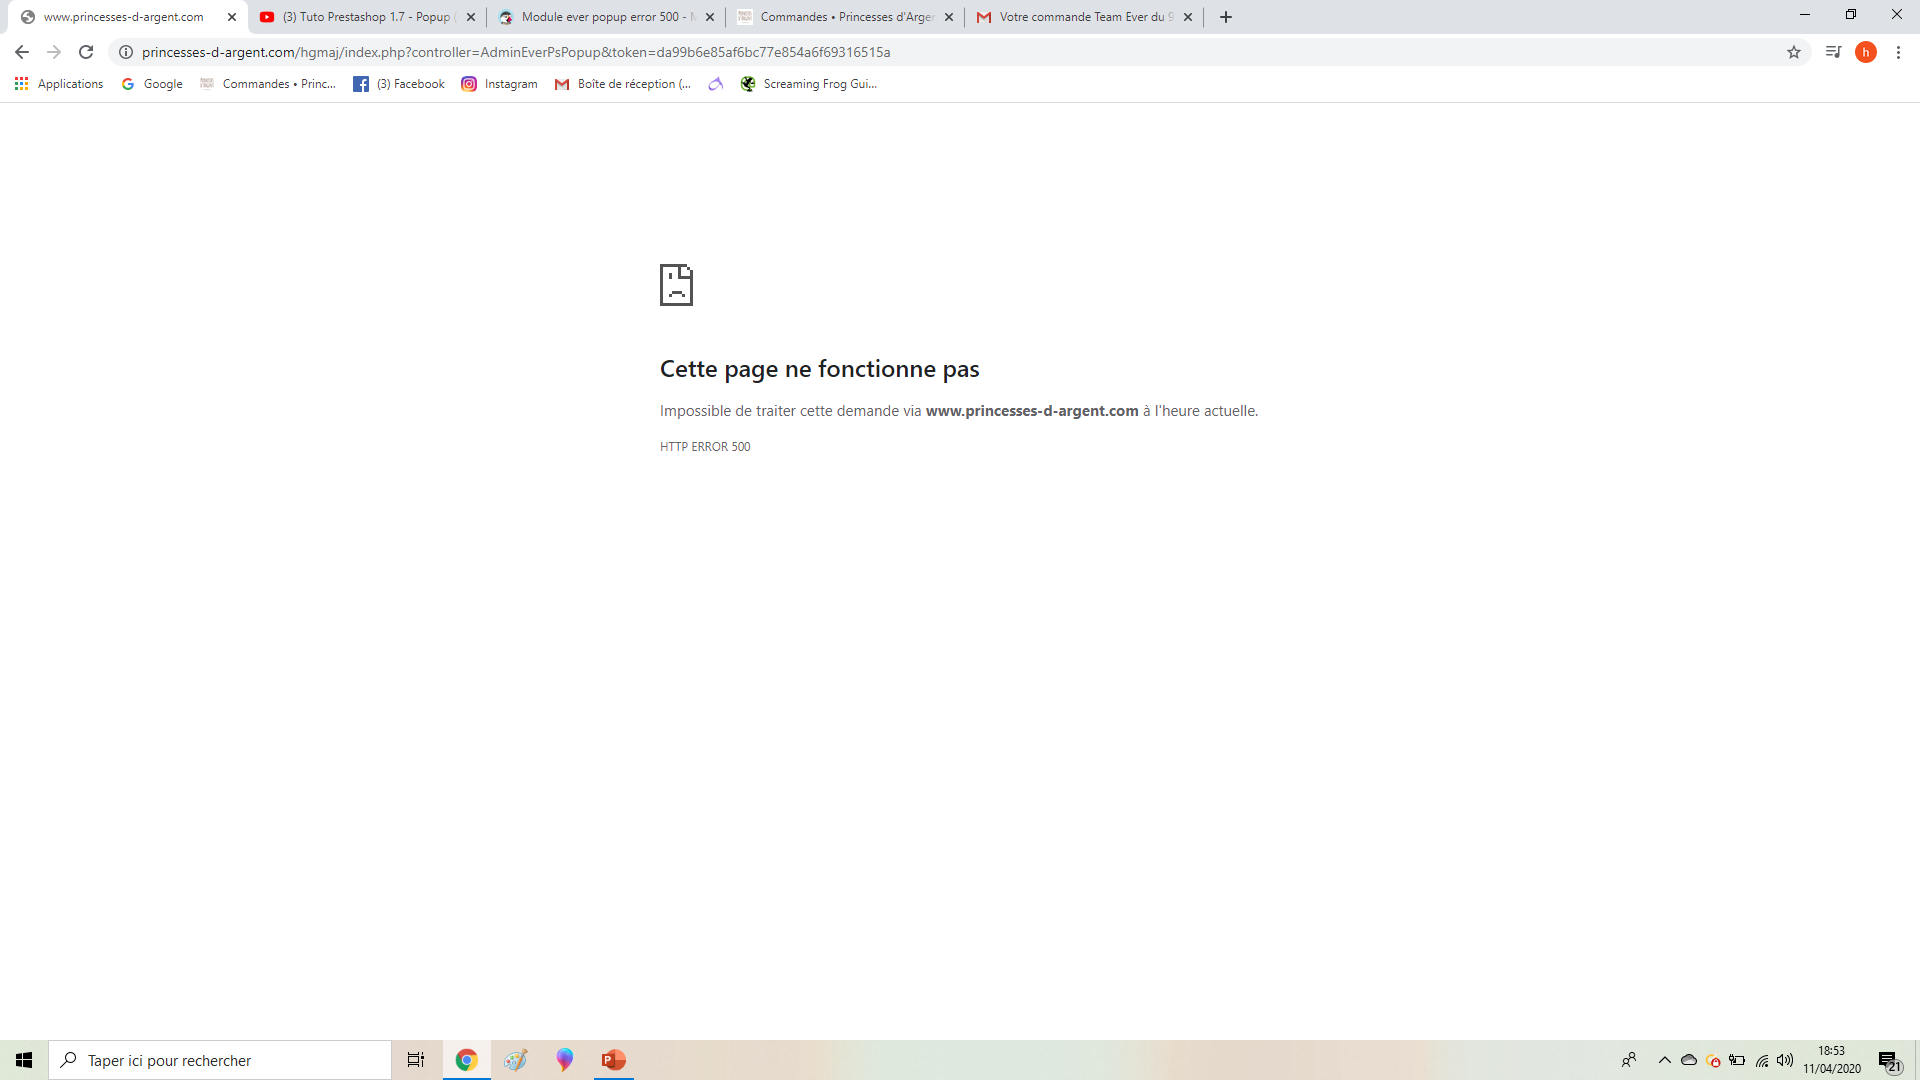Show hidden system tray icons chevron
This screenshot has height=1080, width=1920.
[1665, 1060]
